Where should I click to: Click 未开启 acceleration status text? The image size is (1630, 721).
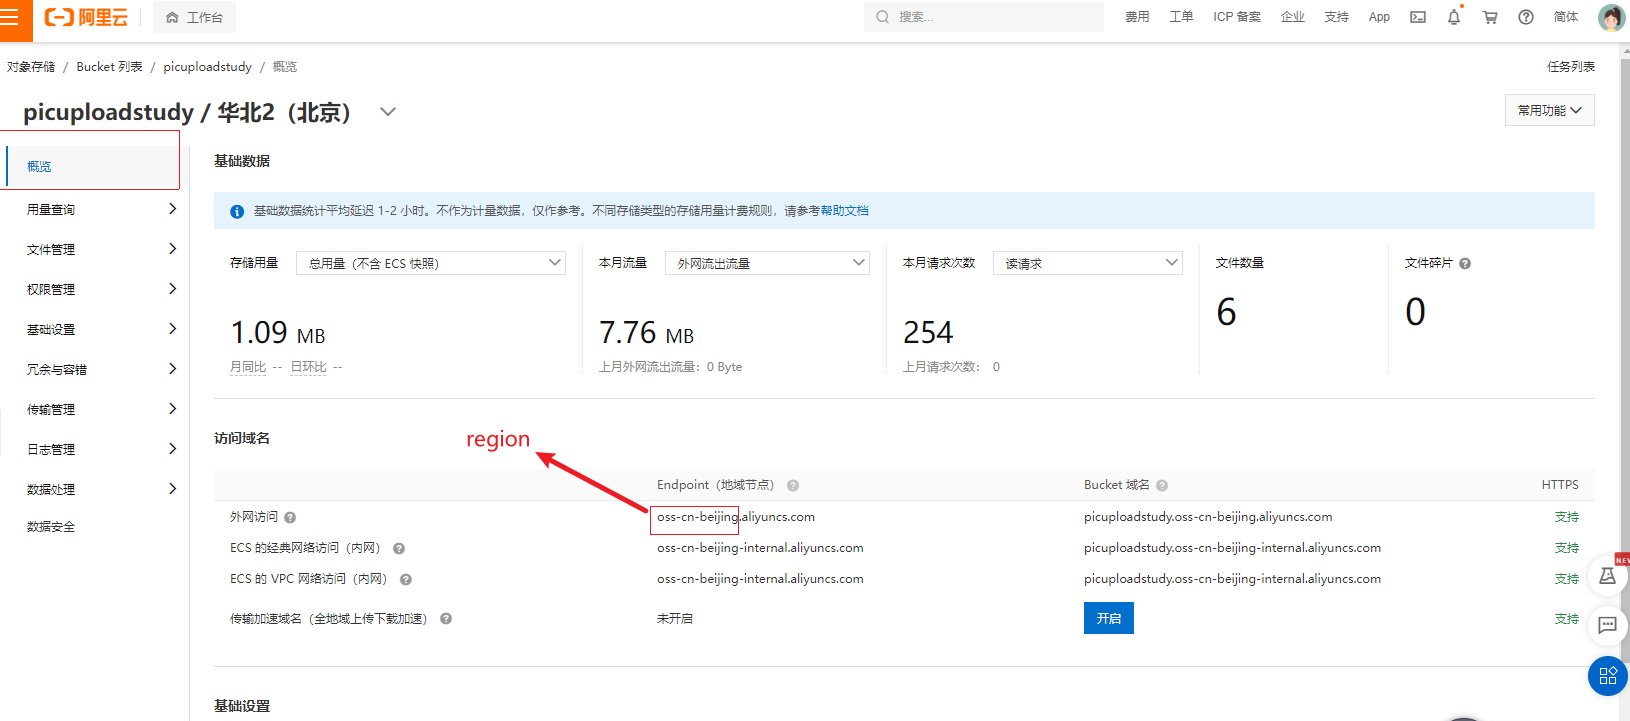pos(675,619)
